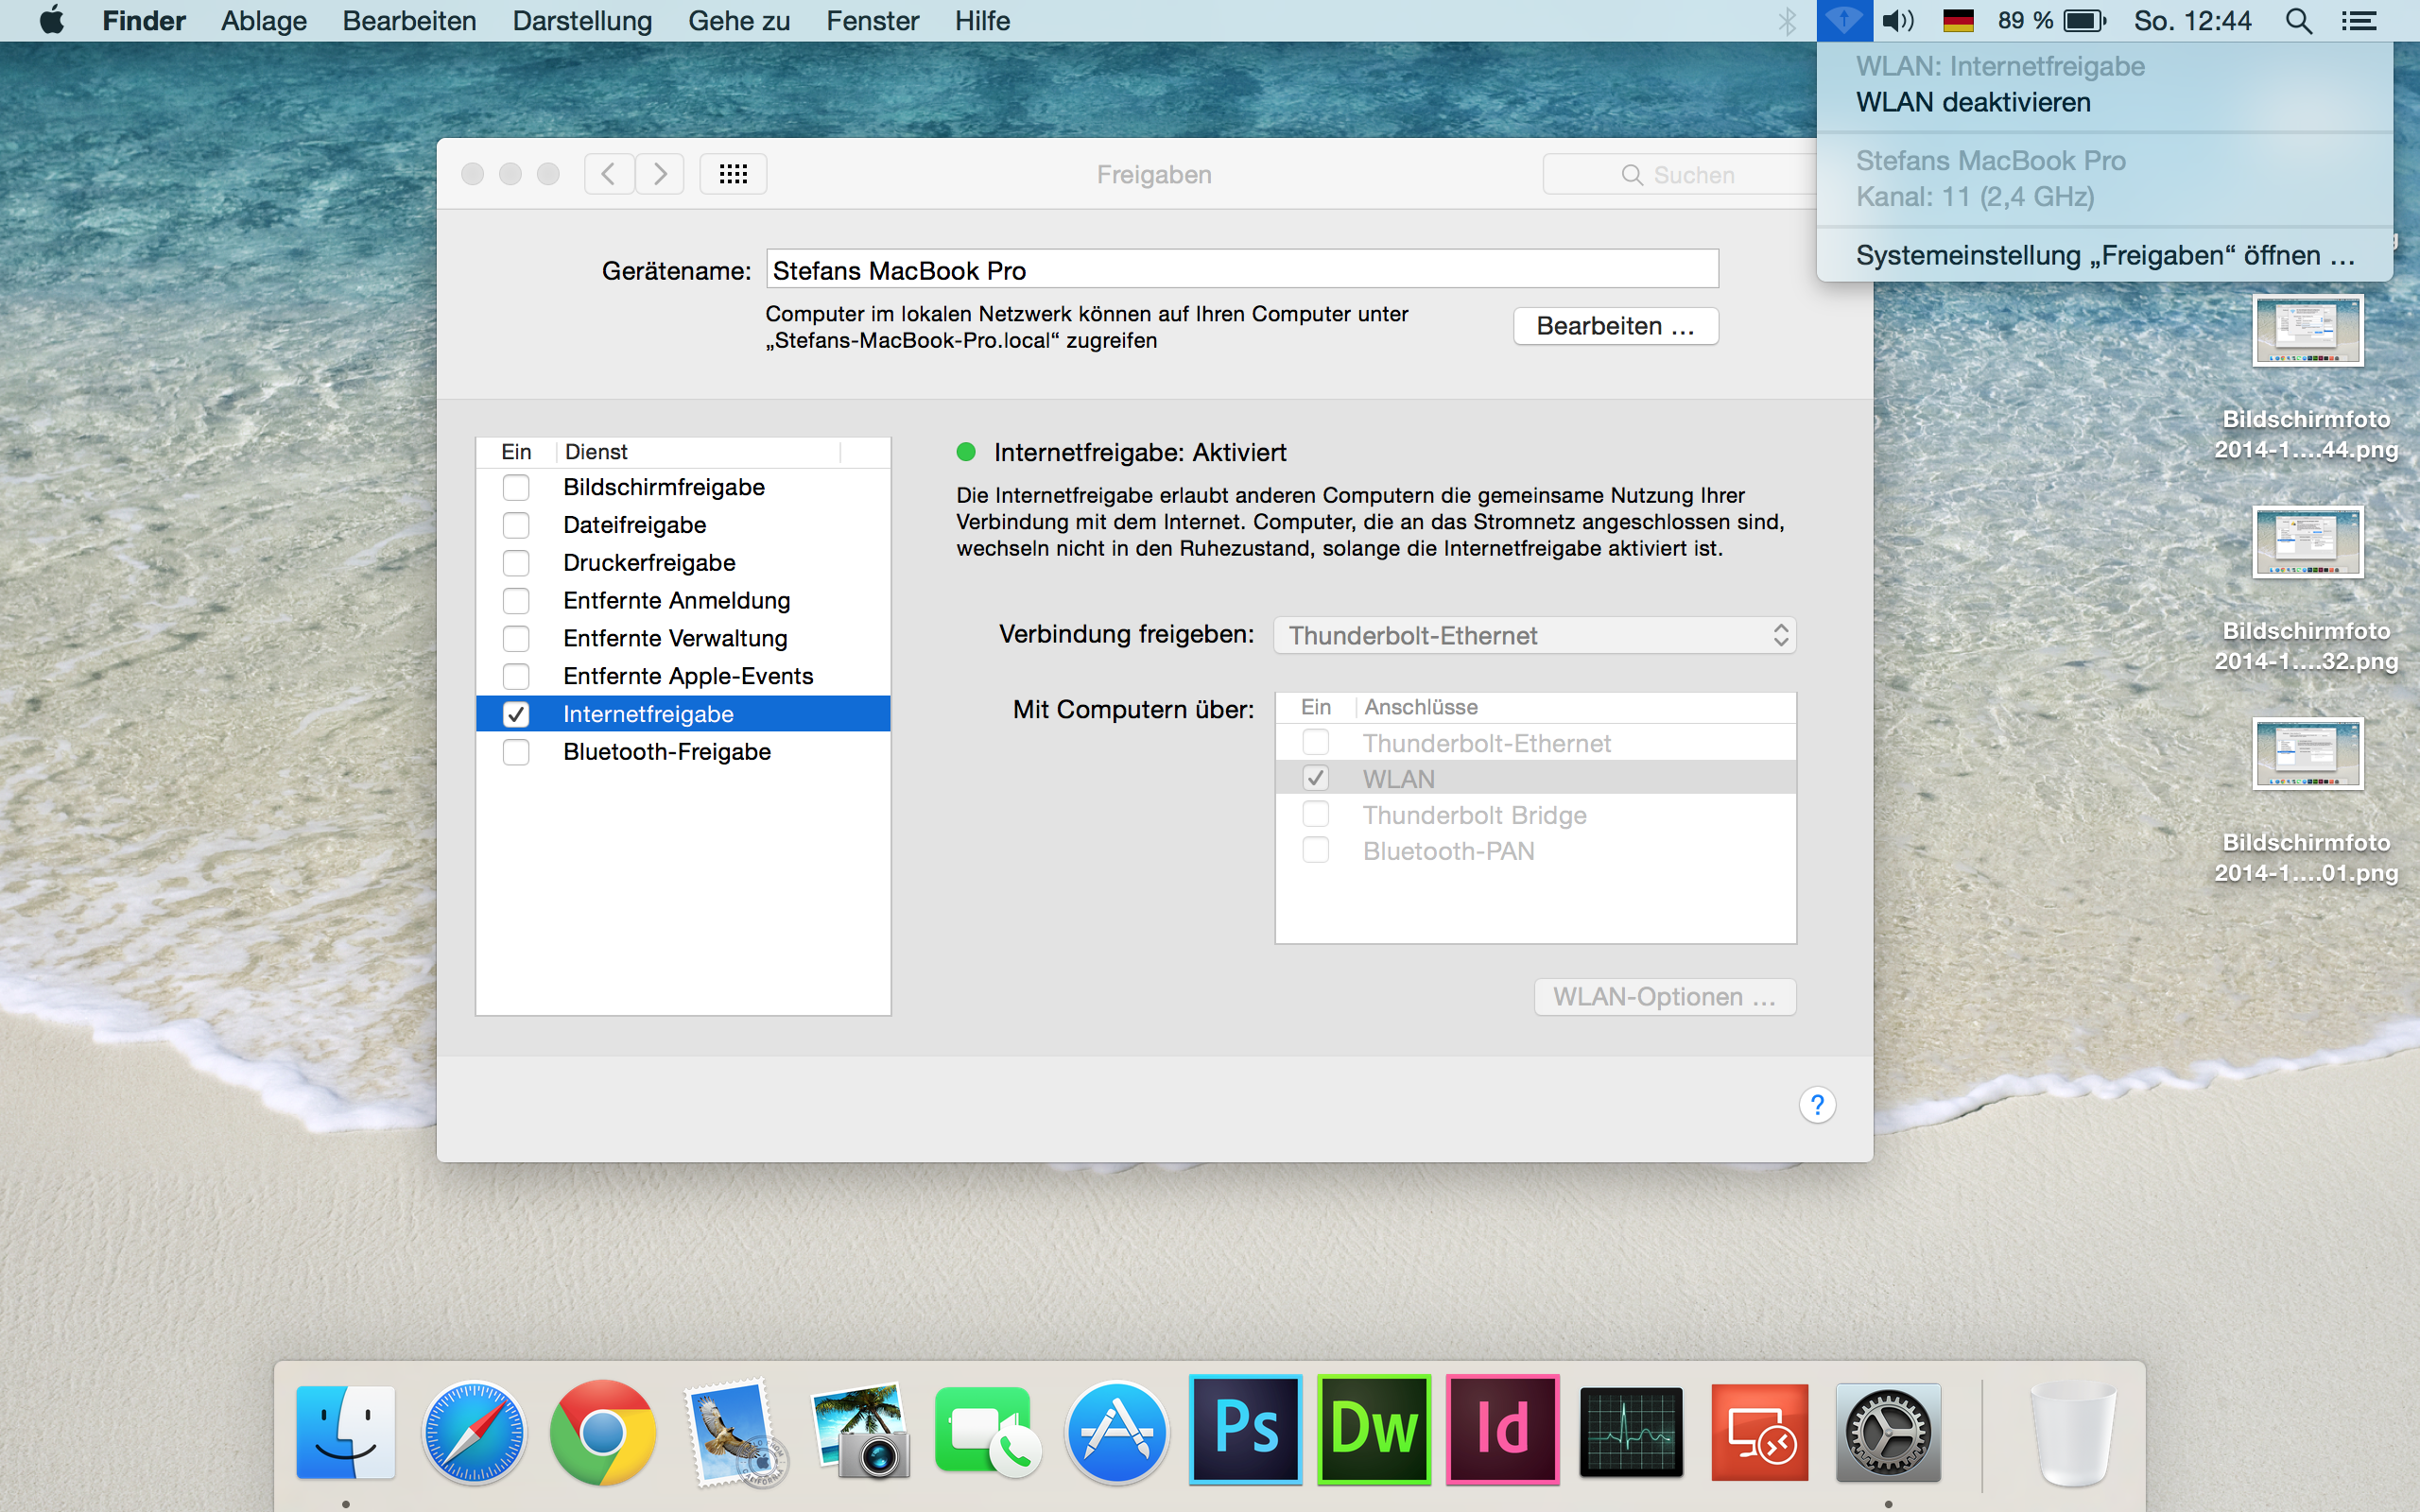
Task: Go back in Freigaben window
Action: click(x=609, y=174)
